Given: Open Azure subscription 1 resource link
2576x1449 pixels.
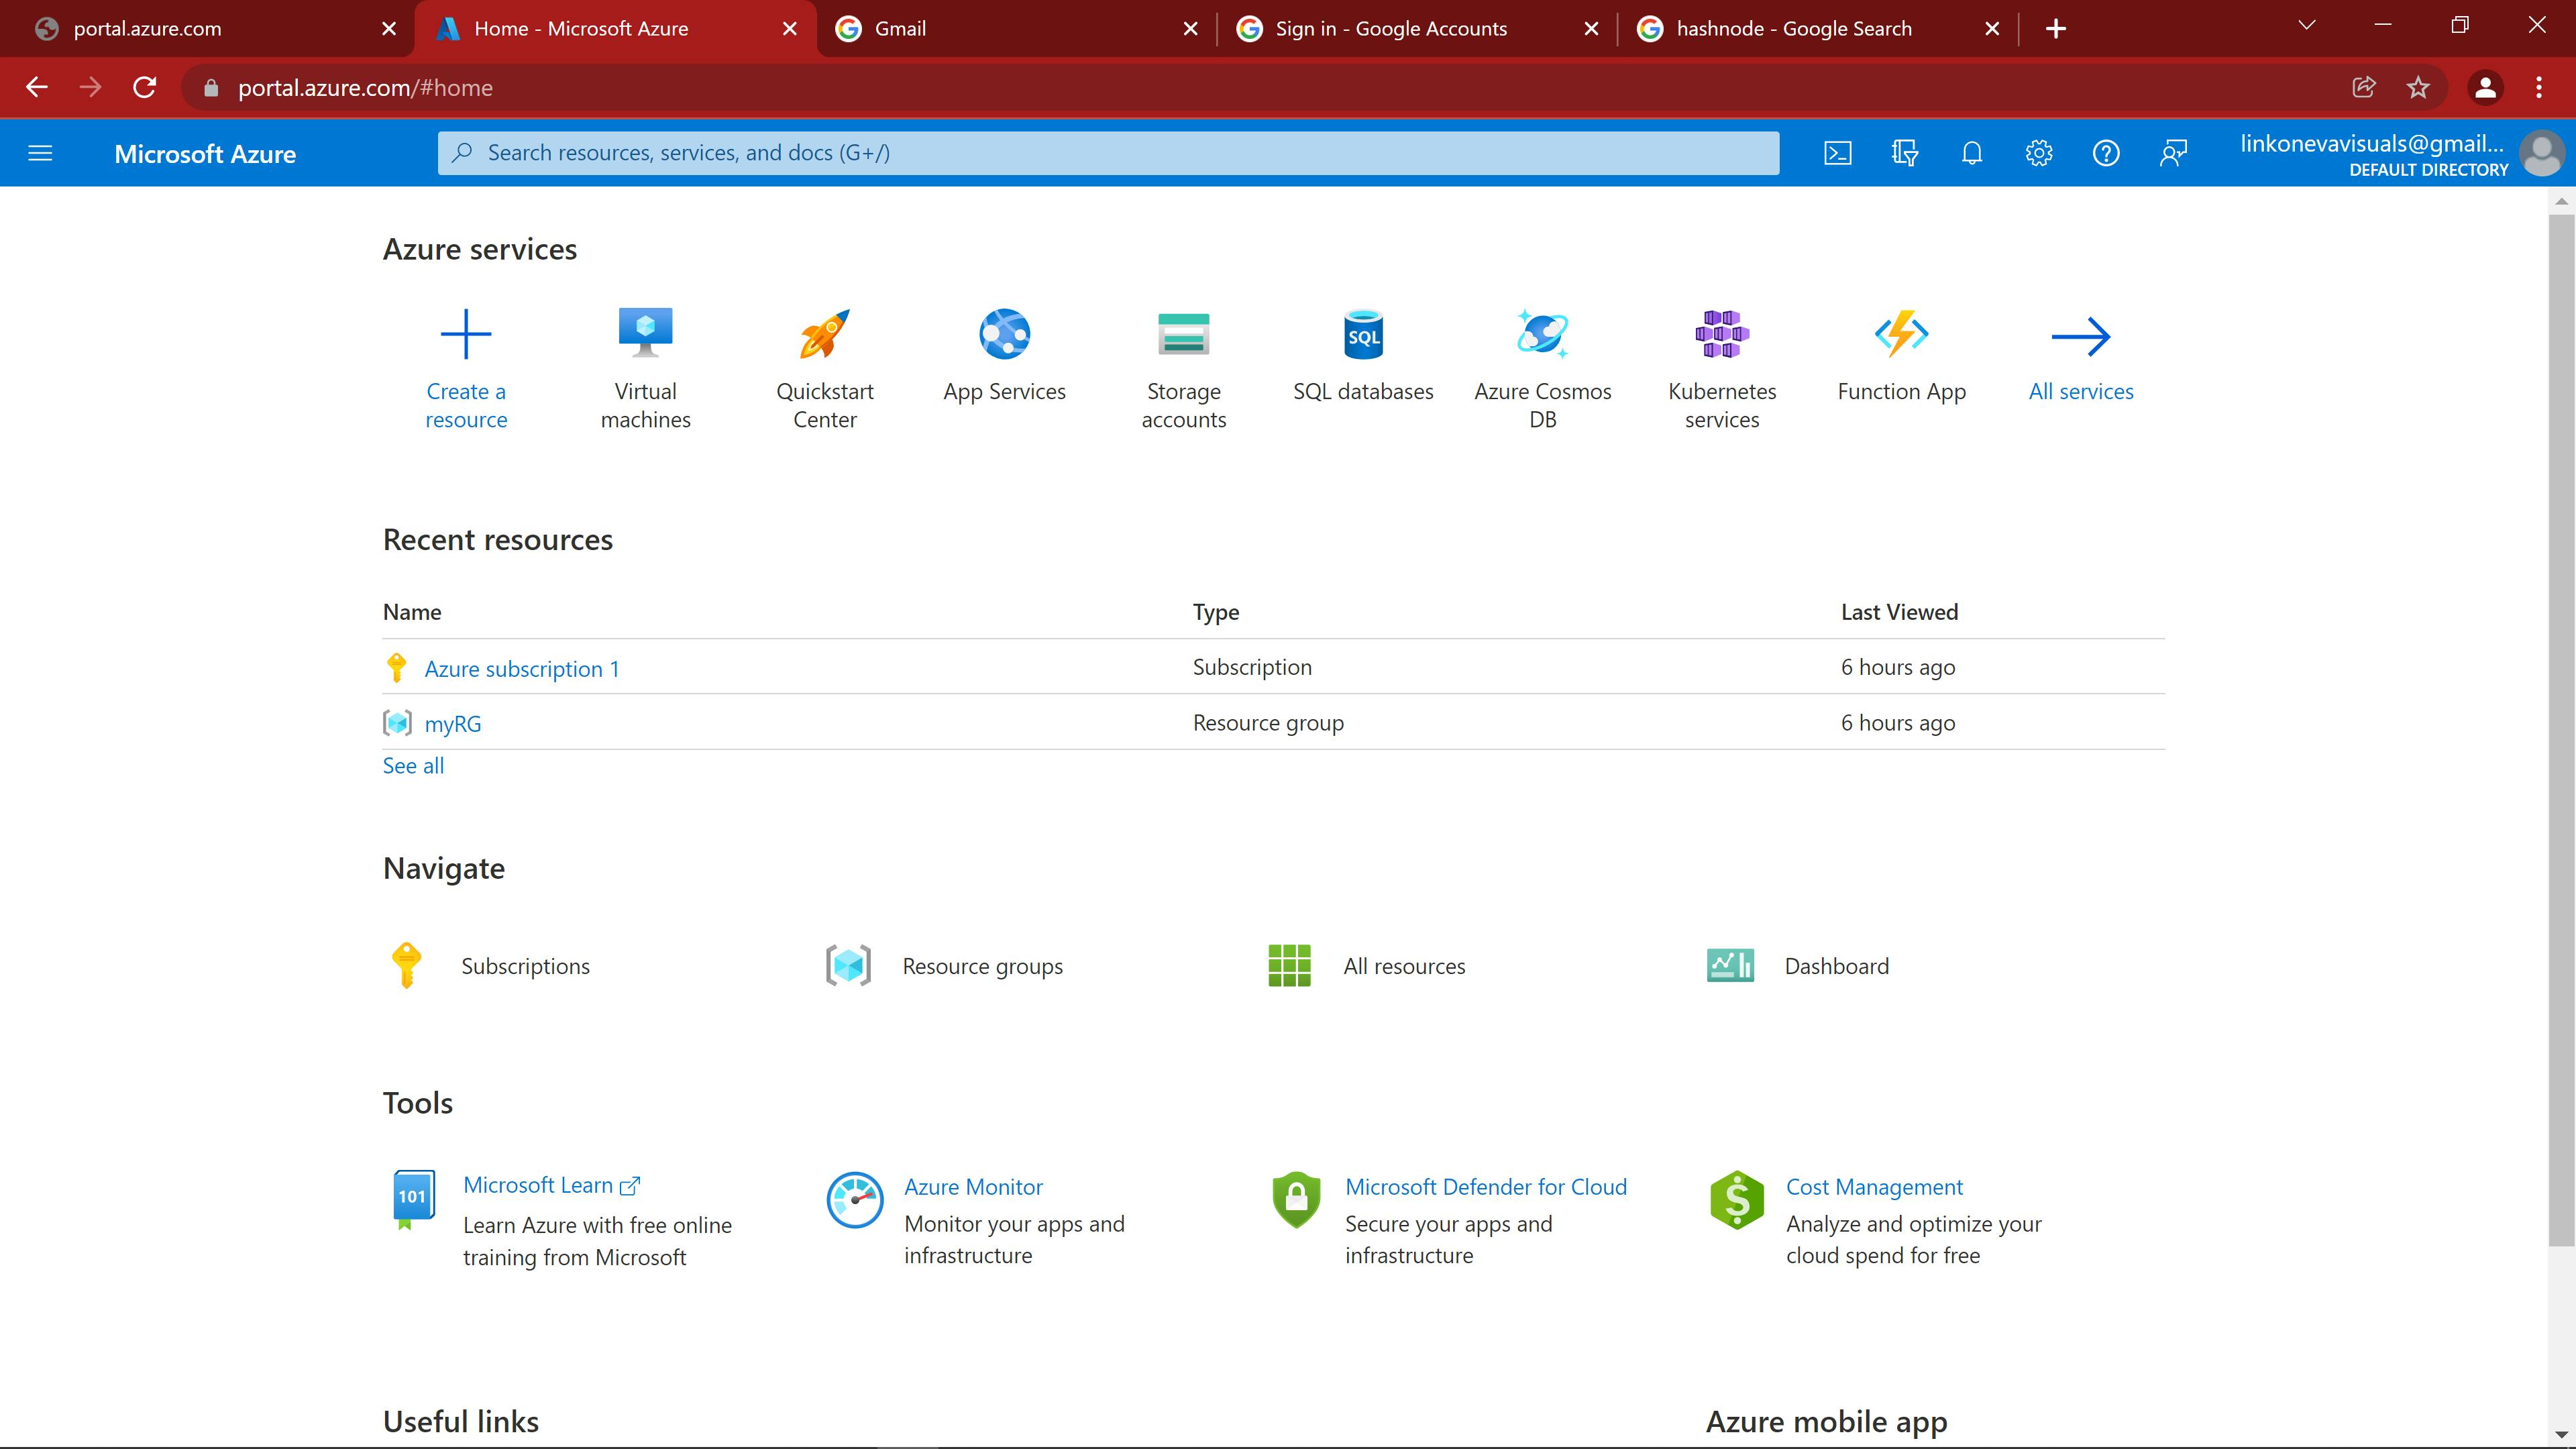Looking at the screenshot, I should tap(522, 669).
